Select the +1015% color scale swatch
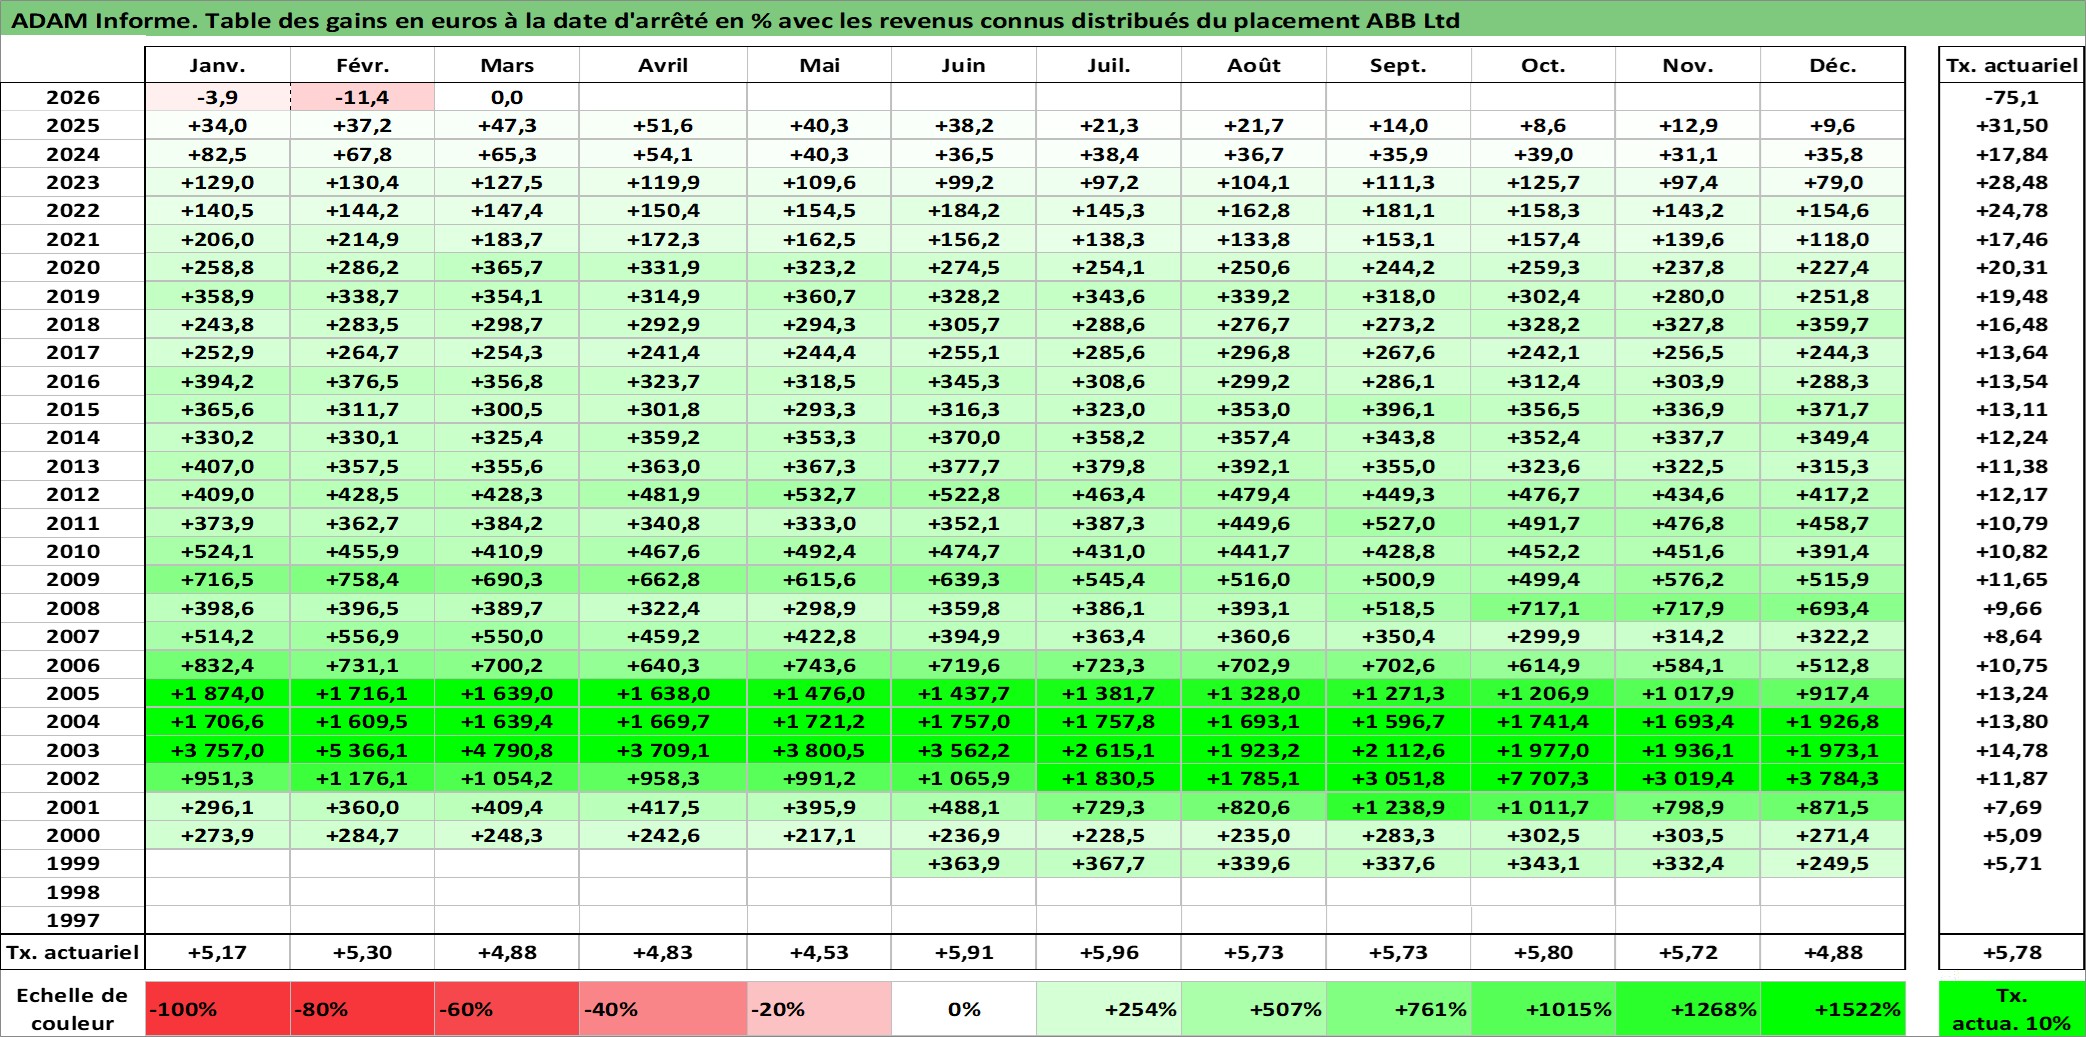Image resolution: width=2086 pixels, height=1037 pixels. (x=1543, y=1009)
